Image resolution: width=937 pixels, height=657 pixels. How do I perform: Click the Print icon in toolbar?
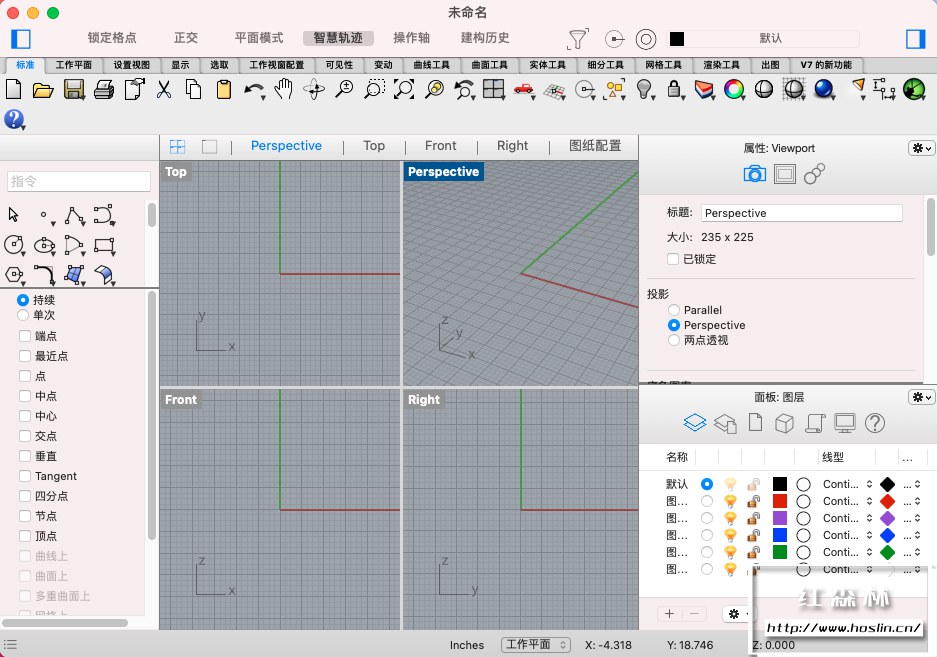tap(103, 90)
